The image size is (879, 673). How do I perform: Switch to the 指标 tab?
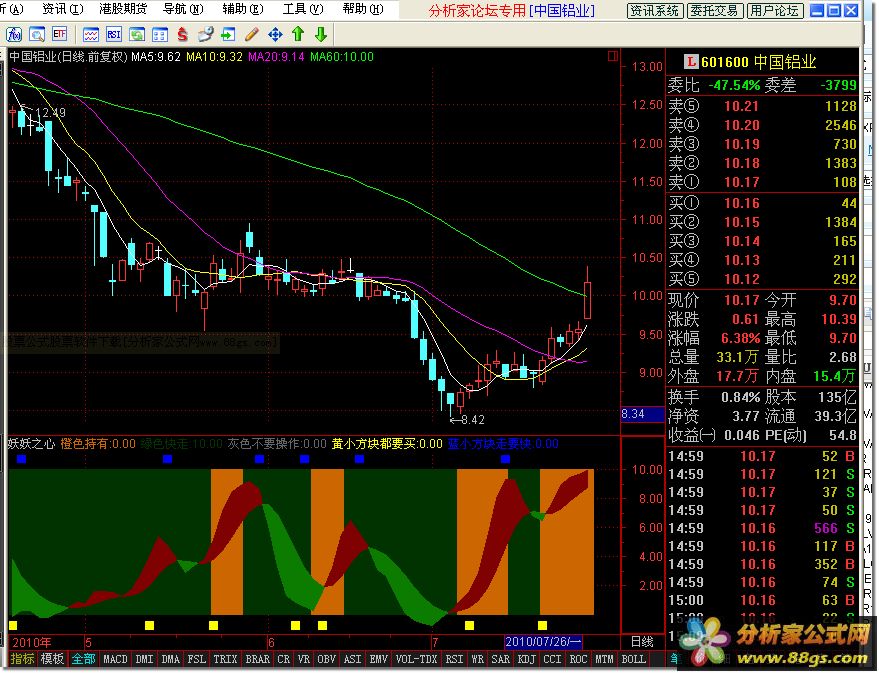tap(22, 659)
